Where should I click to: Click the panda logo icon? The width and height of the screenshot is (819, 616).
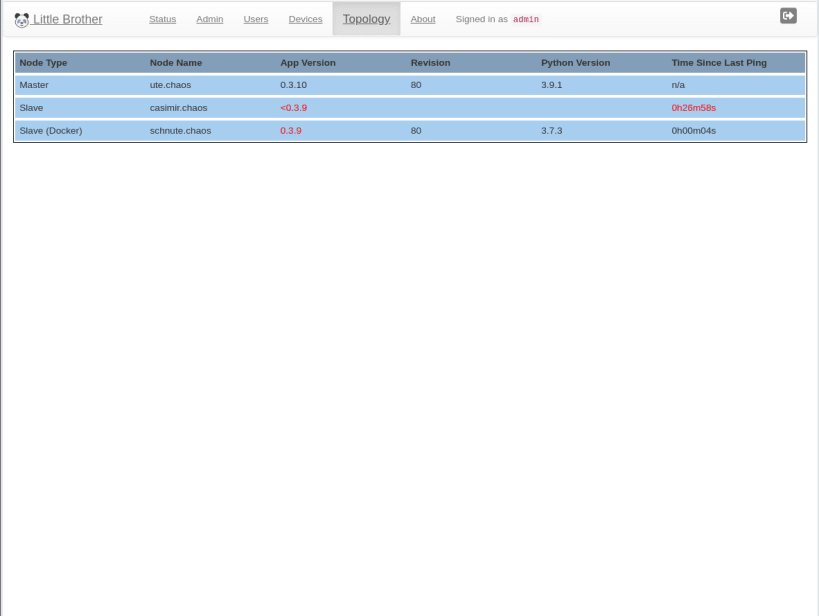(x=21, y=20)
